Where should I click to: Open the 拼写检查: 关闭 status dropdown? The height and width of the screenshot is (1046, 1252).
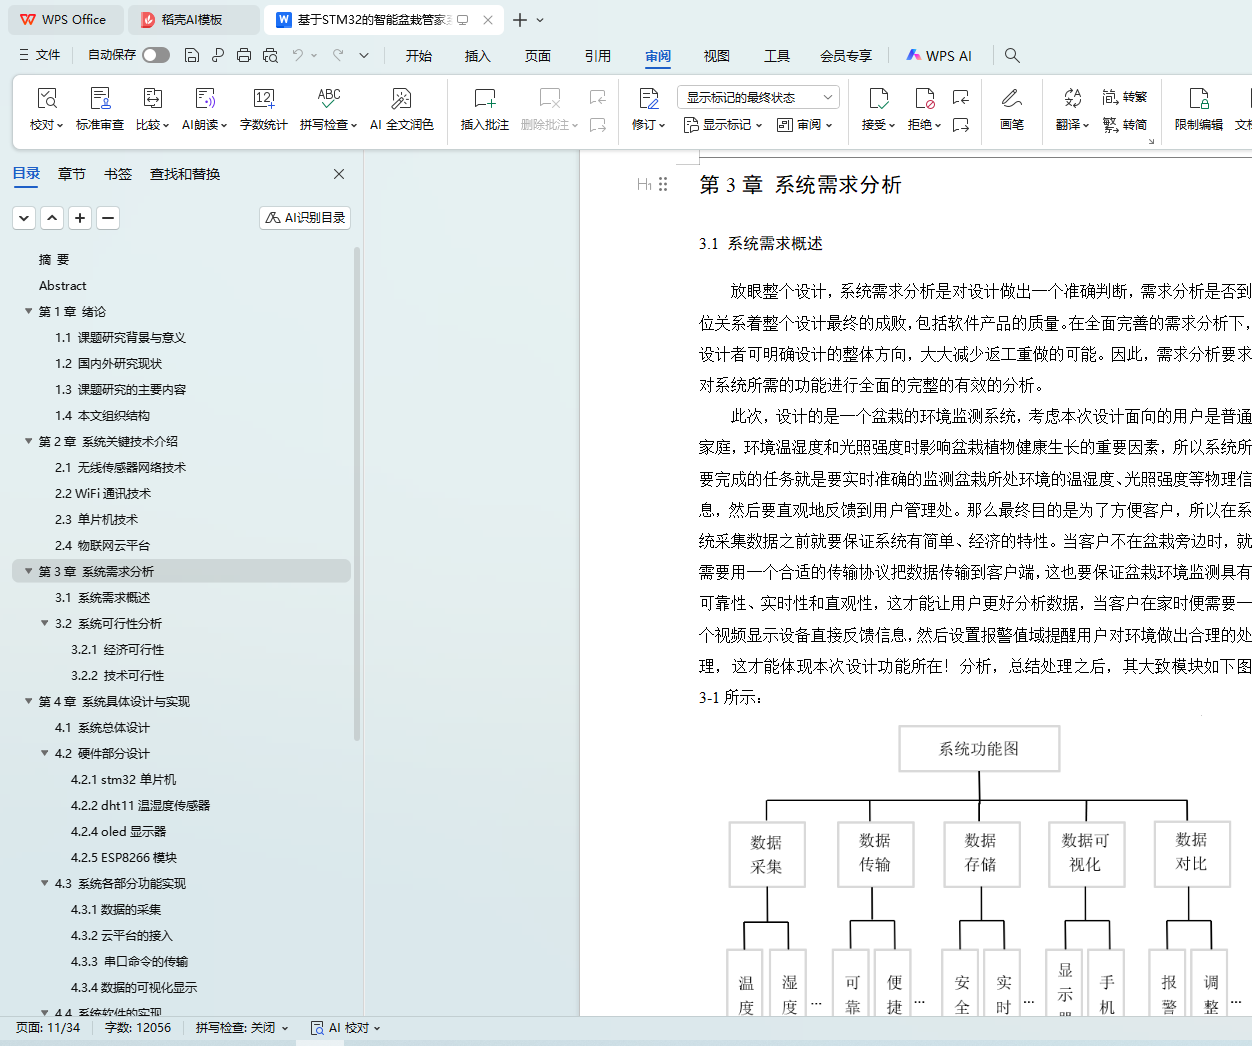click(x=242, y=1028)
